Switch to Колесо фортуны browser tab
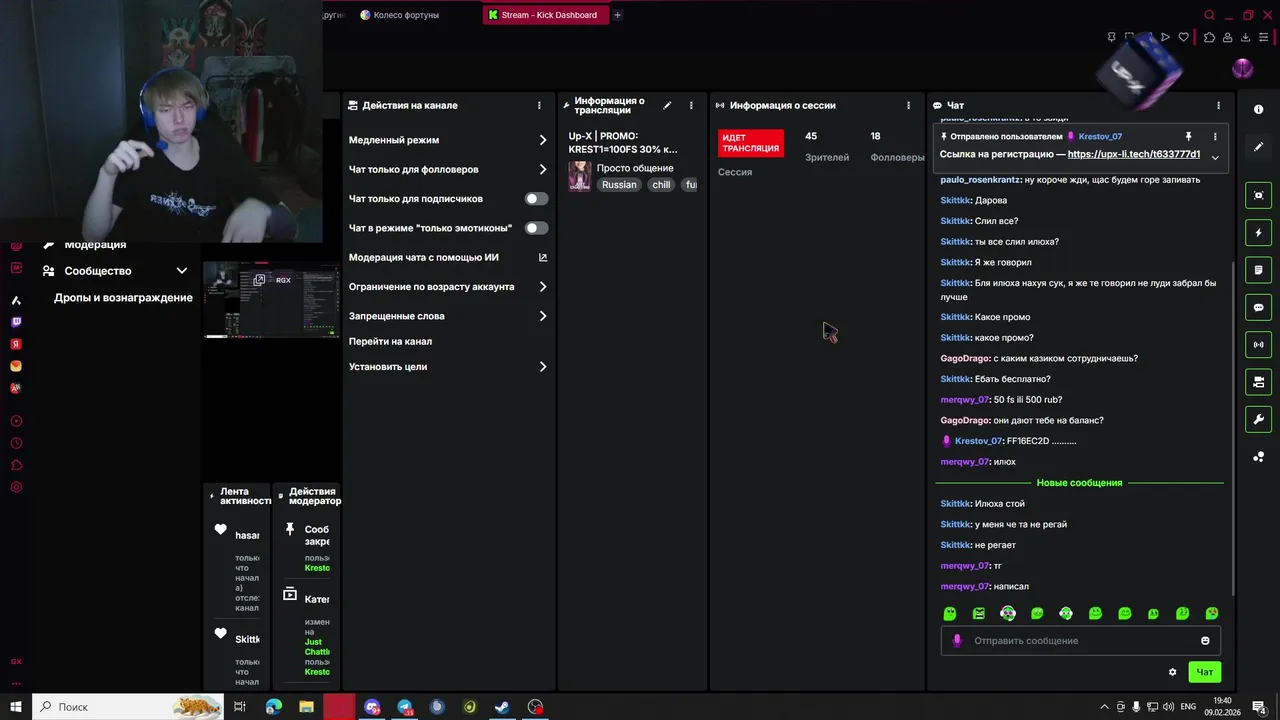The image size is (1280, 720). (x=399, y=15)
